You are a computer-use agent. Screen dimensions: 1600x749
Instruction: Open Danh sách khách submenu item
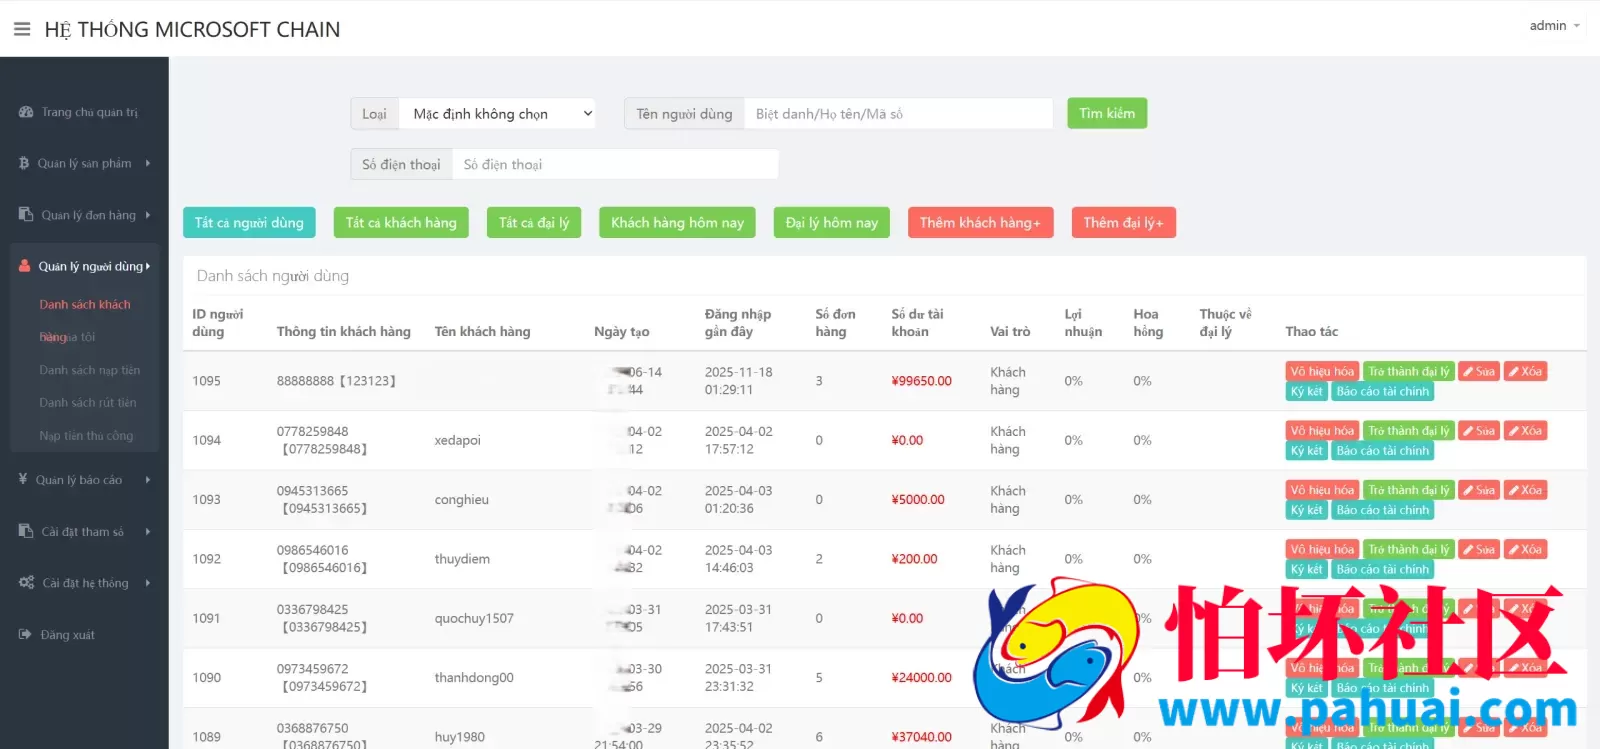click(x=85, y=304)
